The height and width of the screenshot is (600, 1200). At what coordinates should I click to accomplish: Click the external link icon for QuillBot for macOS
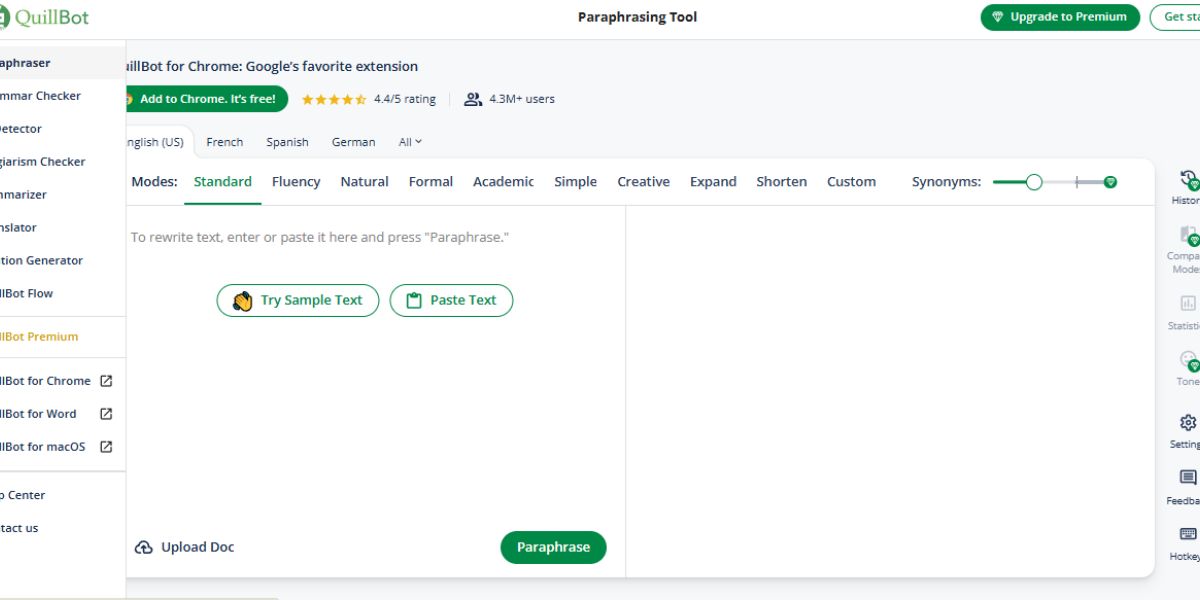click(x=106, y=447)
